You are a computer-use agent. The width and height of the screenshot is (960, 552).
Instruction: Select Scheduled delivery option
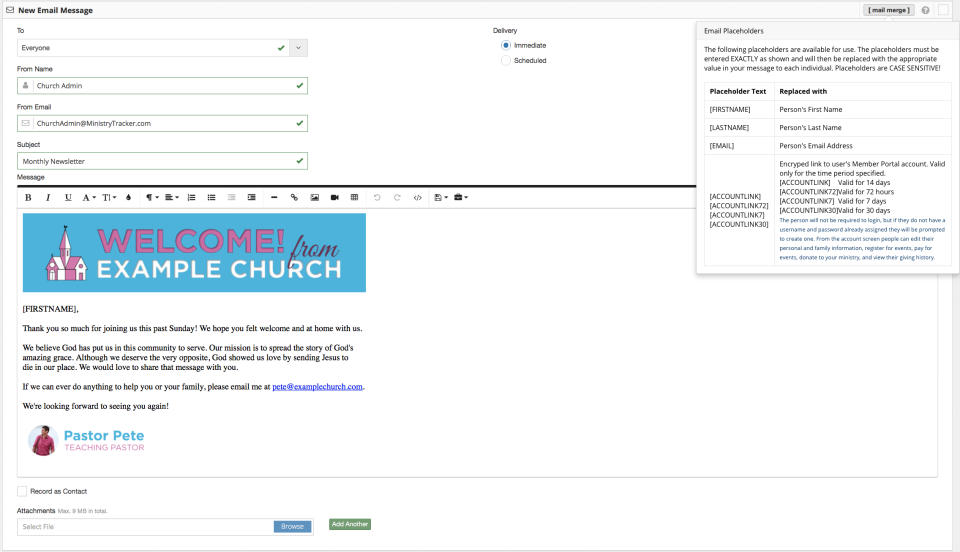click(x=506, y=61)
